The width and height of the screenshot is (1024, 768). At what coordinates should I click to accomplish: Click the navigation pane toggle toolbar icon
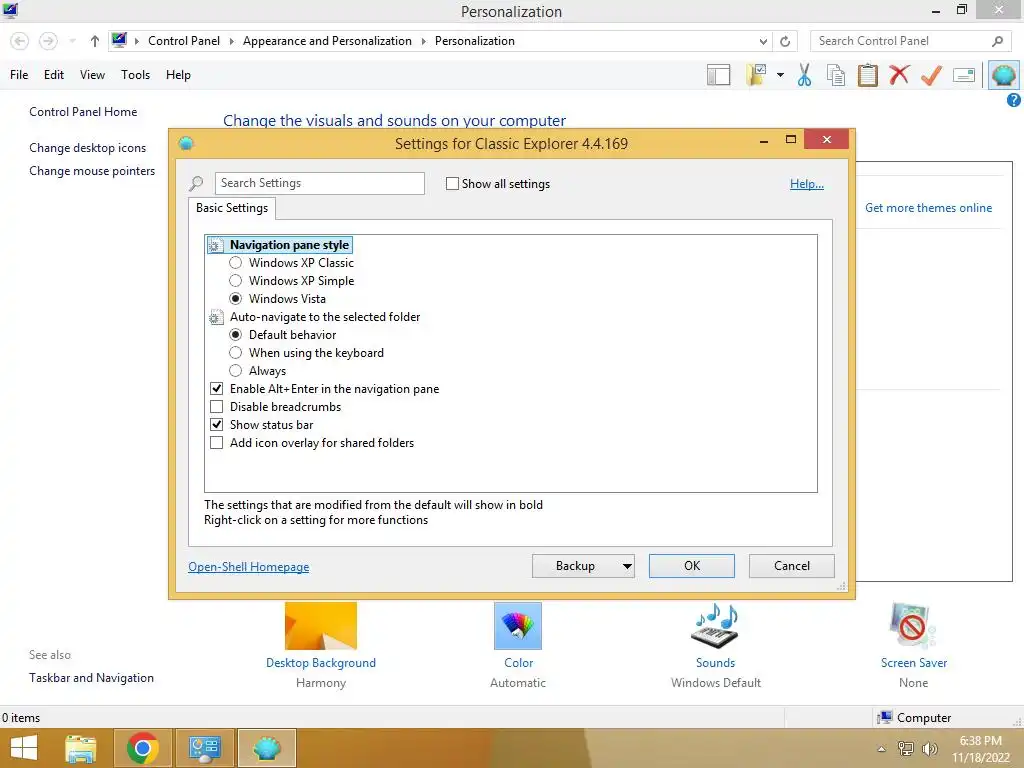click(718, 75)
